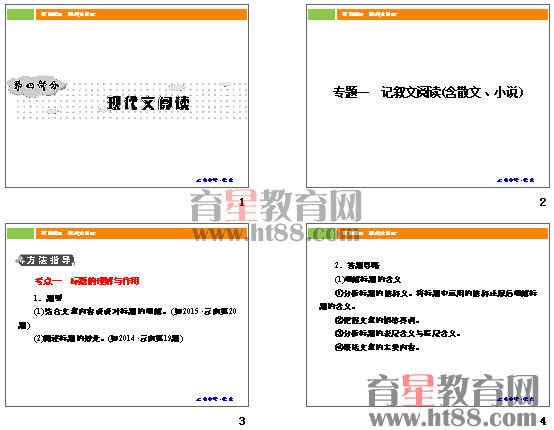Click the red "考点一" heading on slide 3

coord(87,281)
